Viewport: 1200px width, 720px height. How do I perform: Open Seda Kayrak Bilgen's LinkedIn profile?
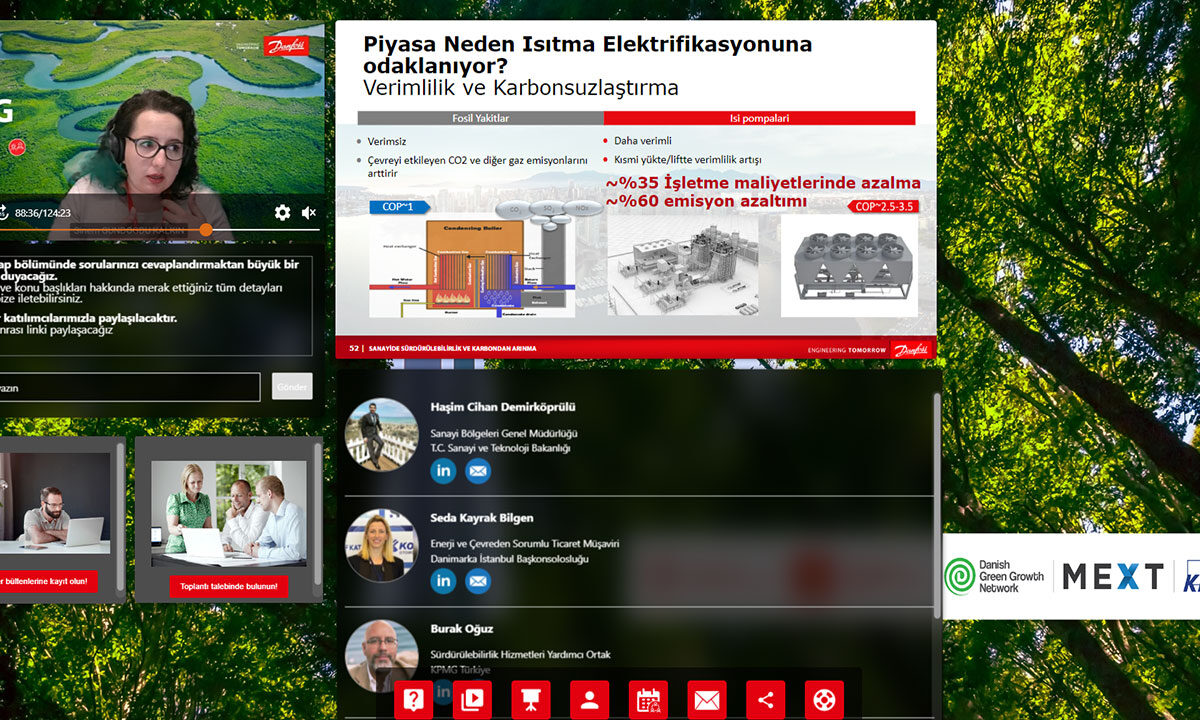(x=443, y=581)
